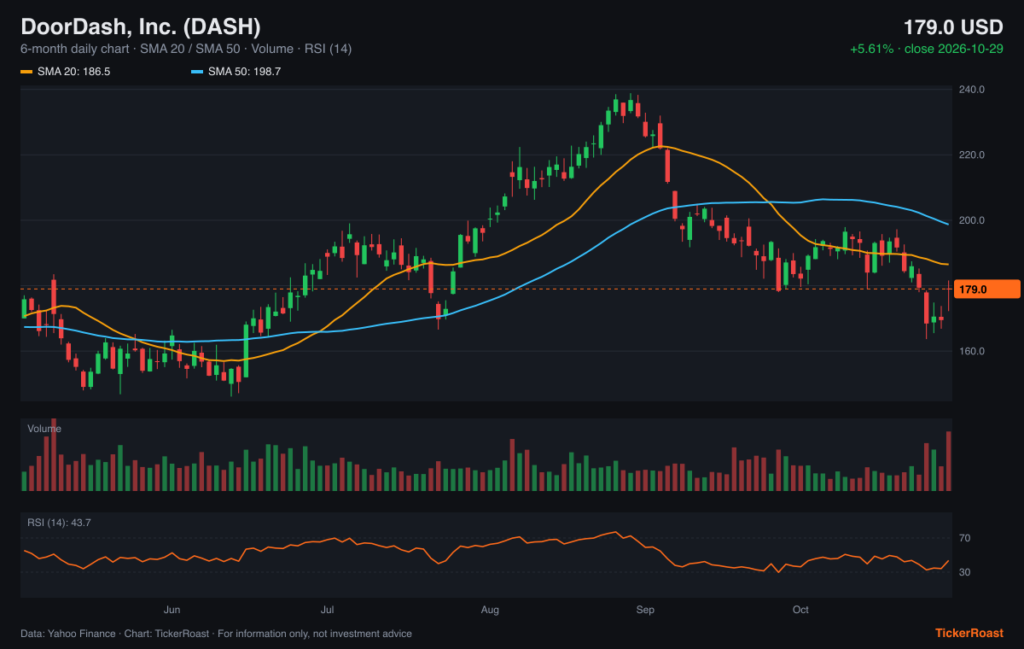Select the SMA 50: 198.7 legend label
This screenshot has width=1024, height=649.
pyautogui.click(x=244, y=72)
